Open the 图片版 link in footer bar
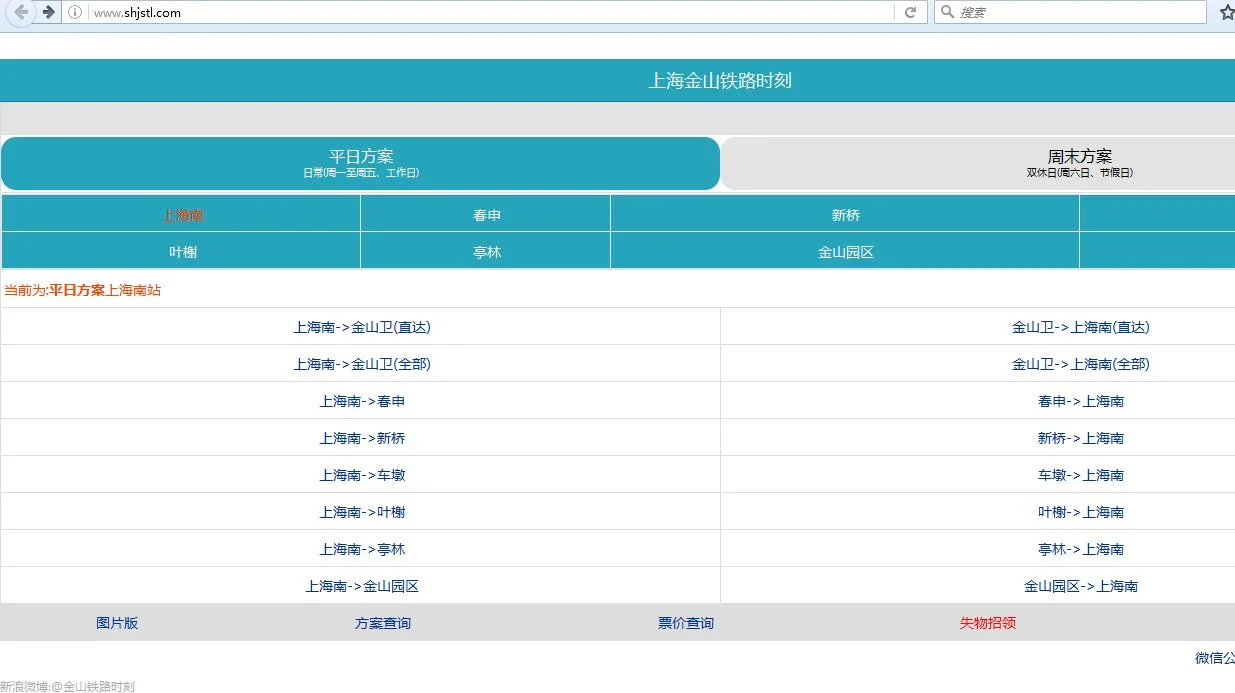The image size is (1235, 693). click(x=117, y=623)
